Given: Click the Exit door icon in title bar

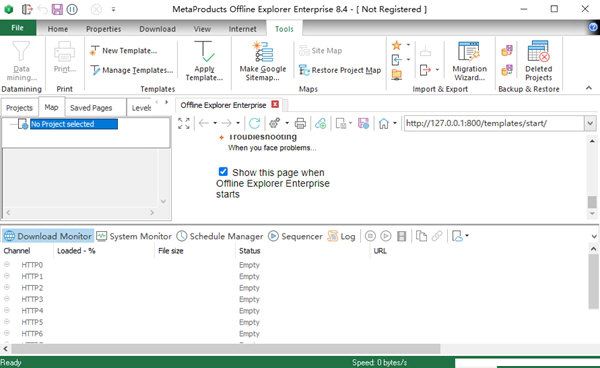Looking at the screenshot, I should pos(27,9).
